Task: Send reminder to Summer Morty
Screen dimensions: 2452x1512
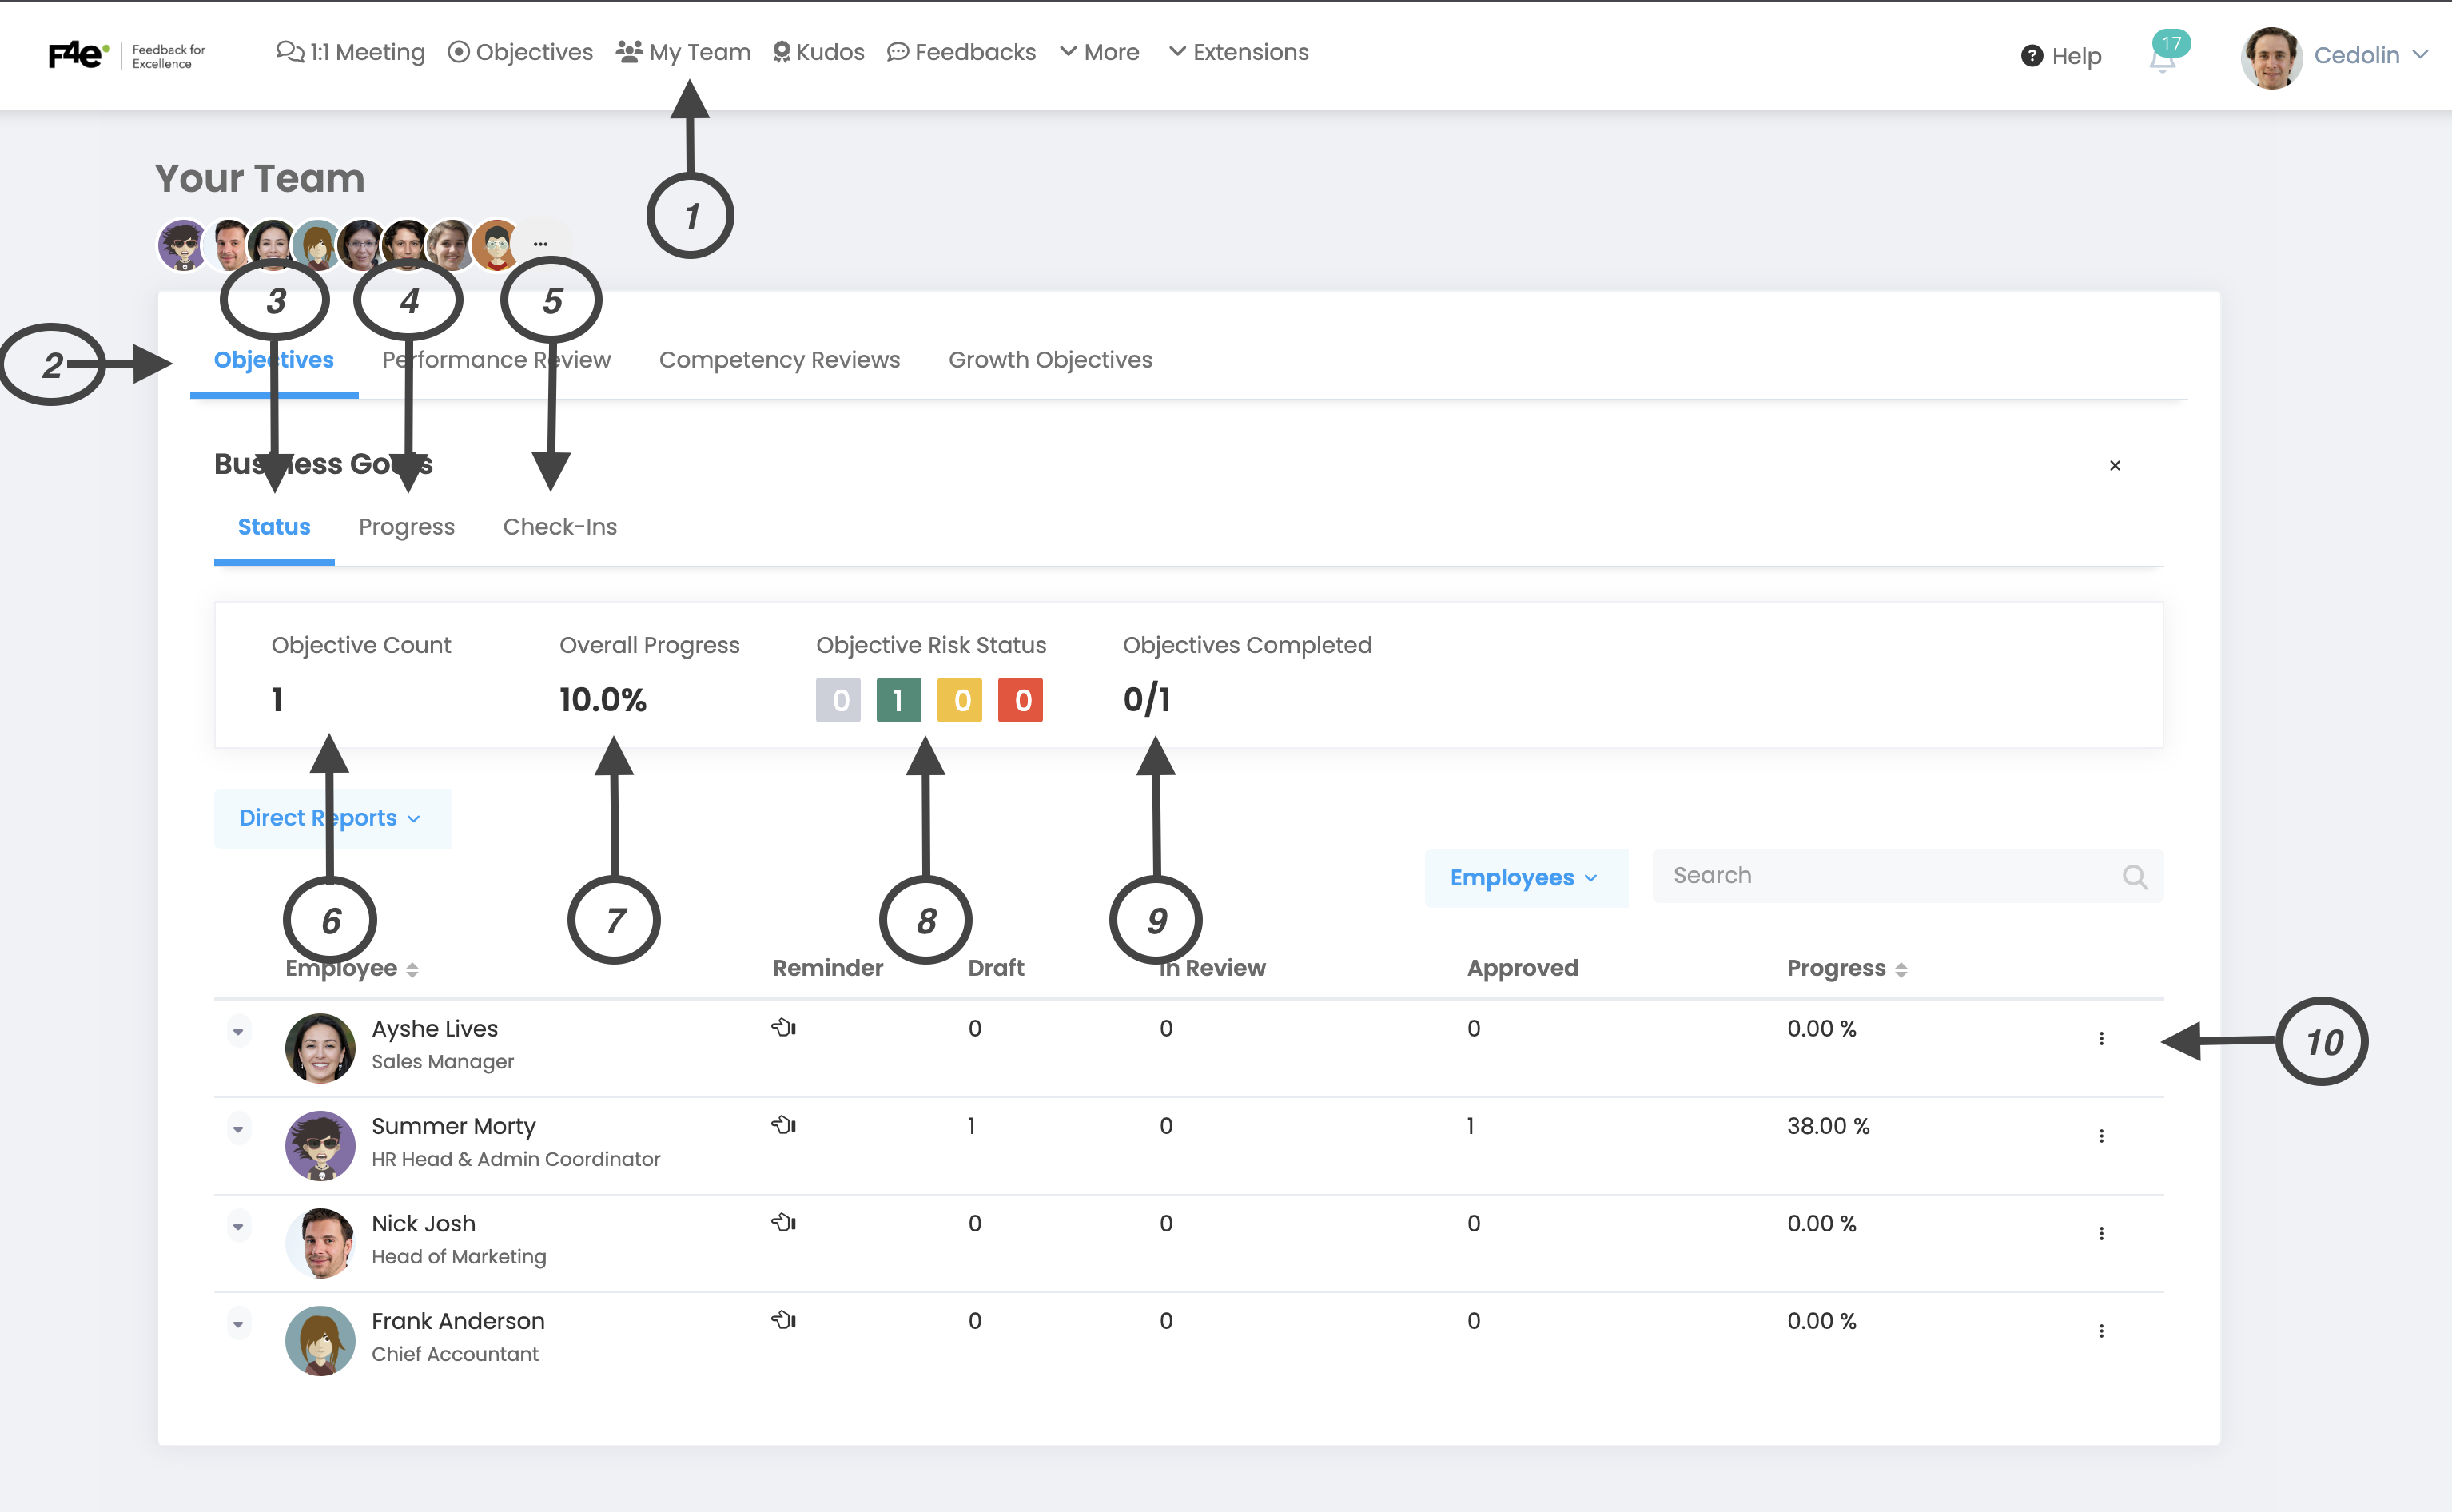Action: click(783, 1125)
